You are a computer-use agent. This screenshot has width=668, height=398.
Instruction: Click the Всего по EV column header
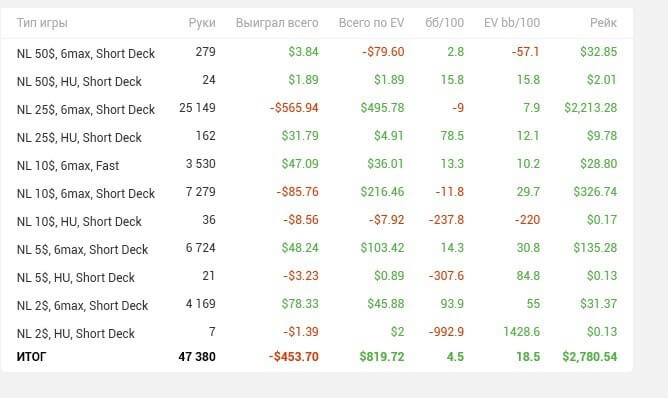pos(371,23)
